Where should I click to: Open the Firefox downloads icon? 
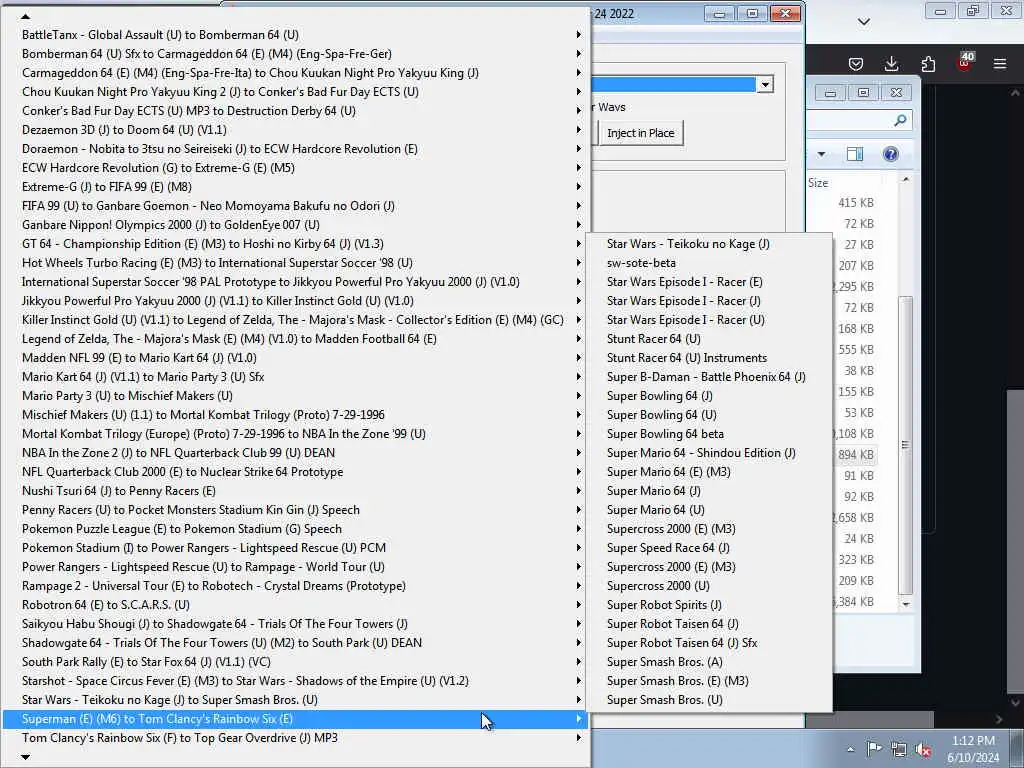(x=891, y=63)
